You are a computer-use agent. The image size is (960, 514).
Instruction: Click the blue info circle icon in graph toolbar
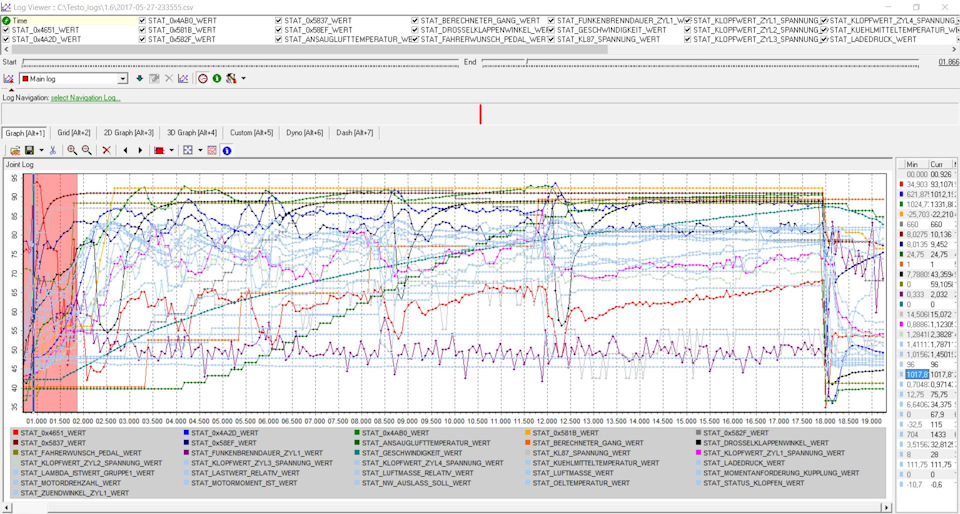tap(227, 150)
